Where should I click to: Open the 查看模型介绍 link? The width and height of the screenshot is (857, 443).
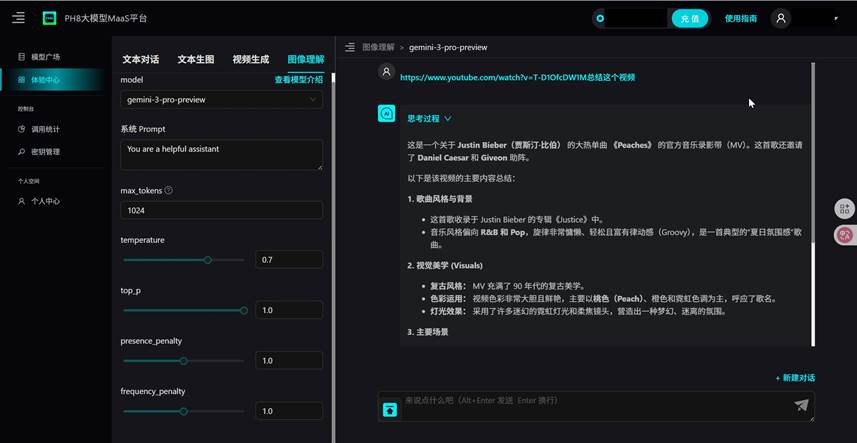298,80
